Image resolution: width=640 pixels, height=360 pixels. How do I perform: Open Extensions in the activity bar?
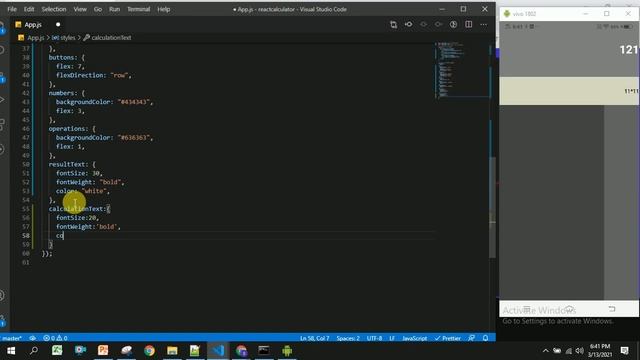pyautogui.click(x=2, y=124)
